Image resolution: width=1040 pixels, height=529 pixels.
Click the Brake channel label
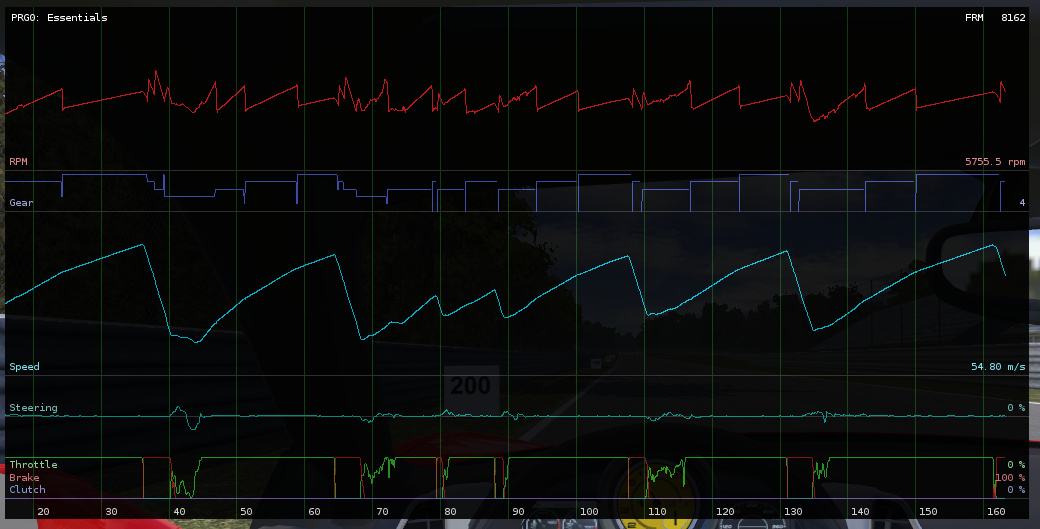click(x=25, y=478)
